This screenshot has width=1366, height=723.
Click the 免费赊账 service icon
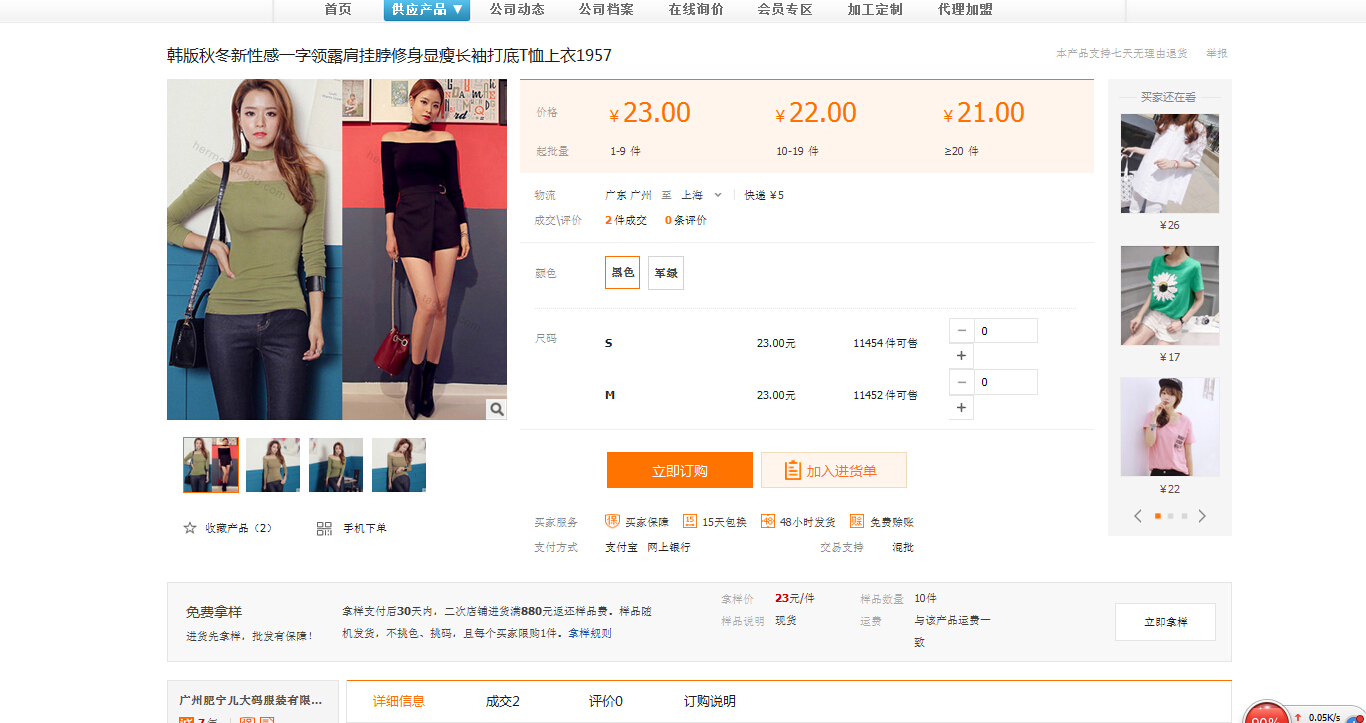click(857, 521)
